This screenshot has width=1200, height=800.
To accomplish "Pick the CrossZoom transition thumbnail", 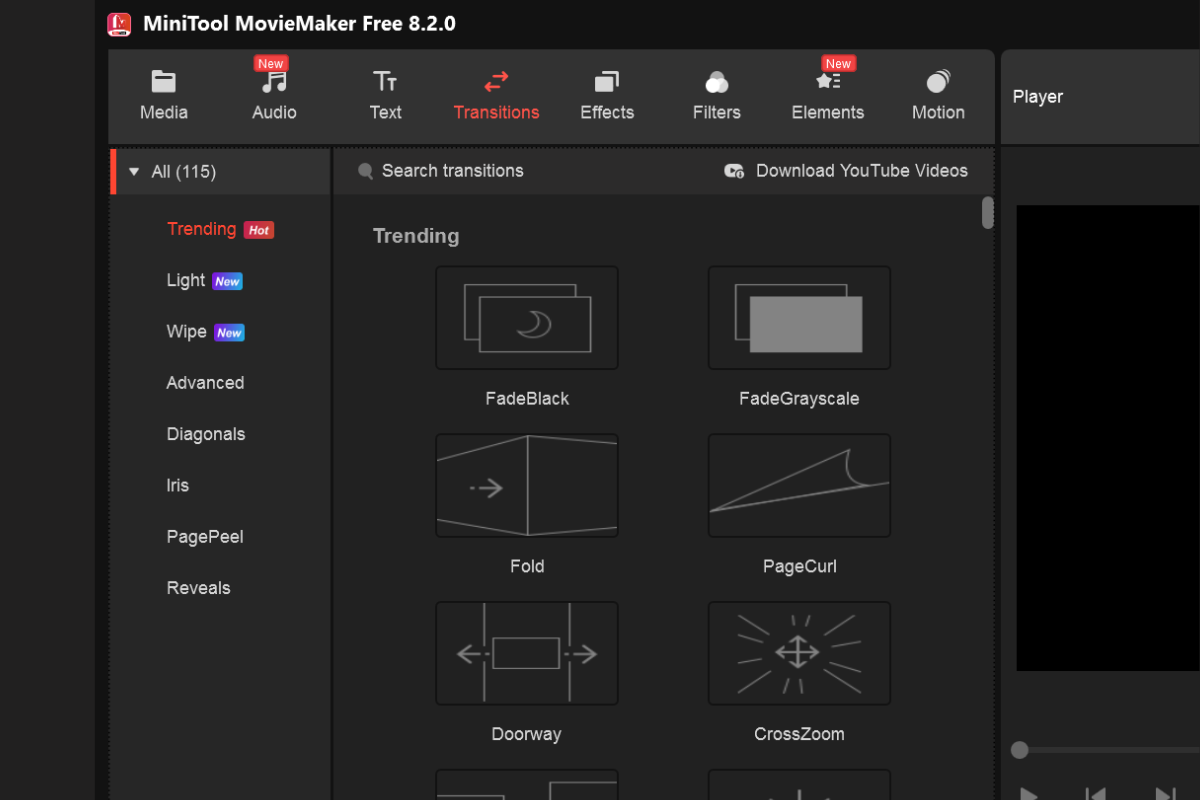I will coord(799,654).
